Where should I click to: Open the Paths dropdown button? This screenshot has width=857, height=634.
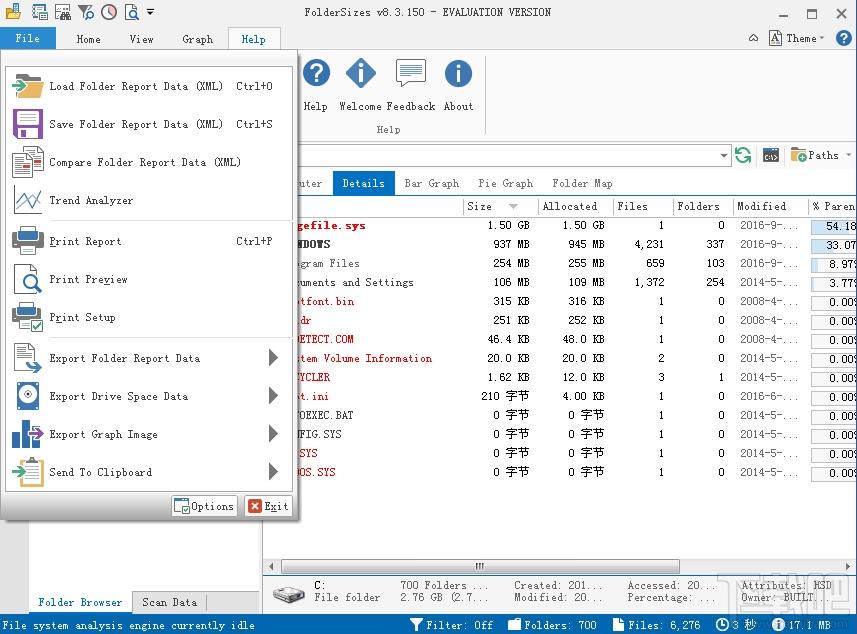tap(820, 156)
